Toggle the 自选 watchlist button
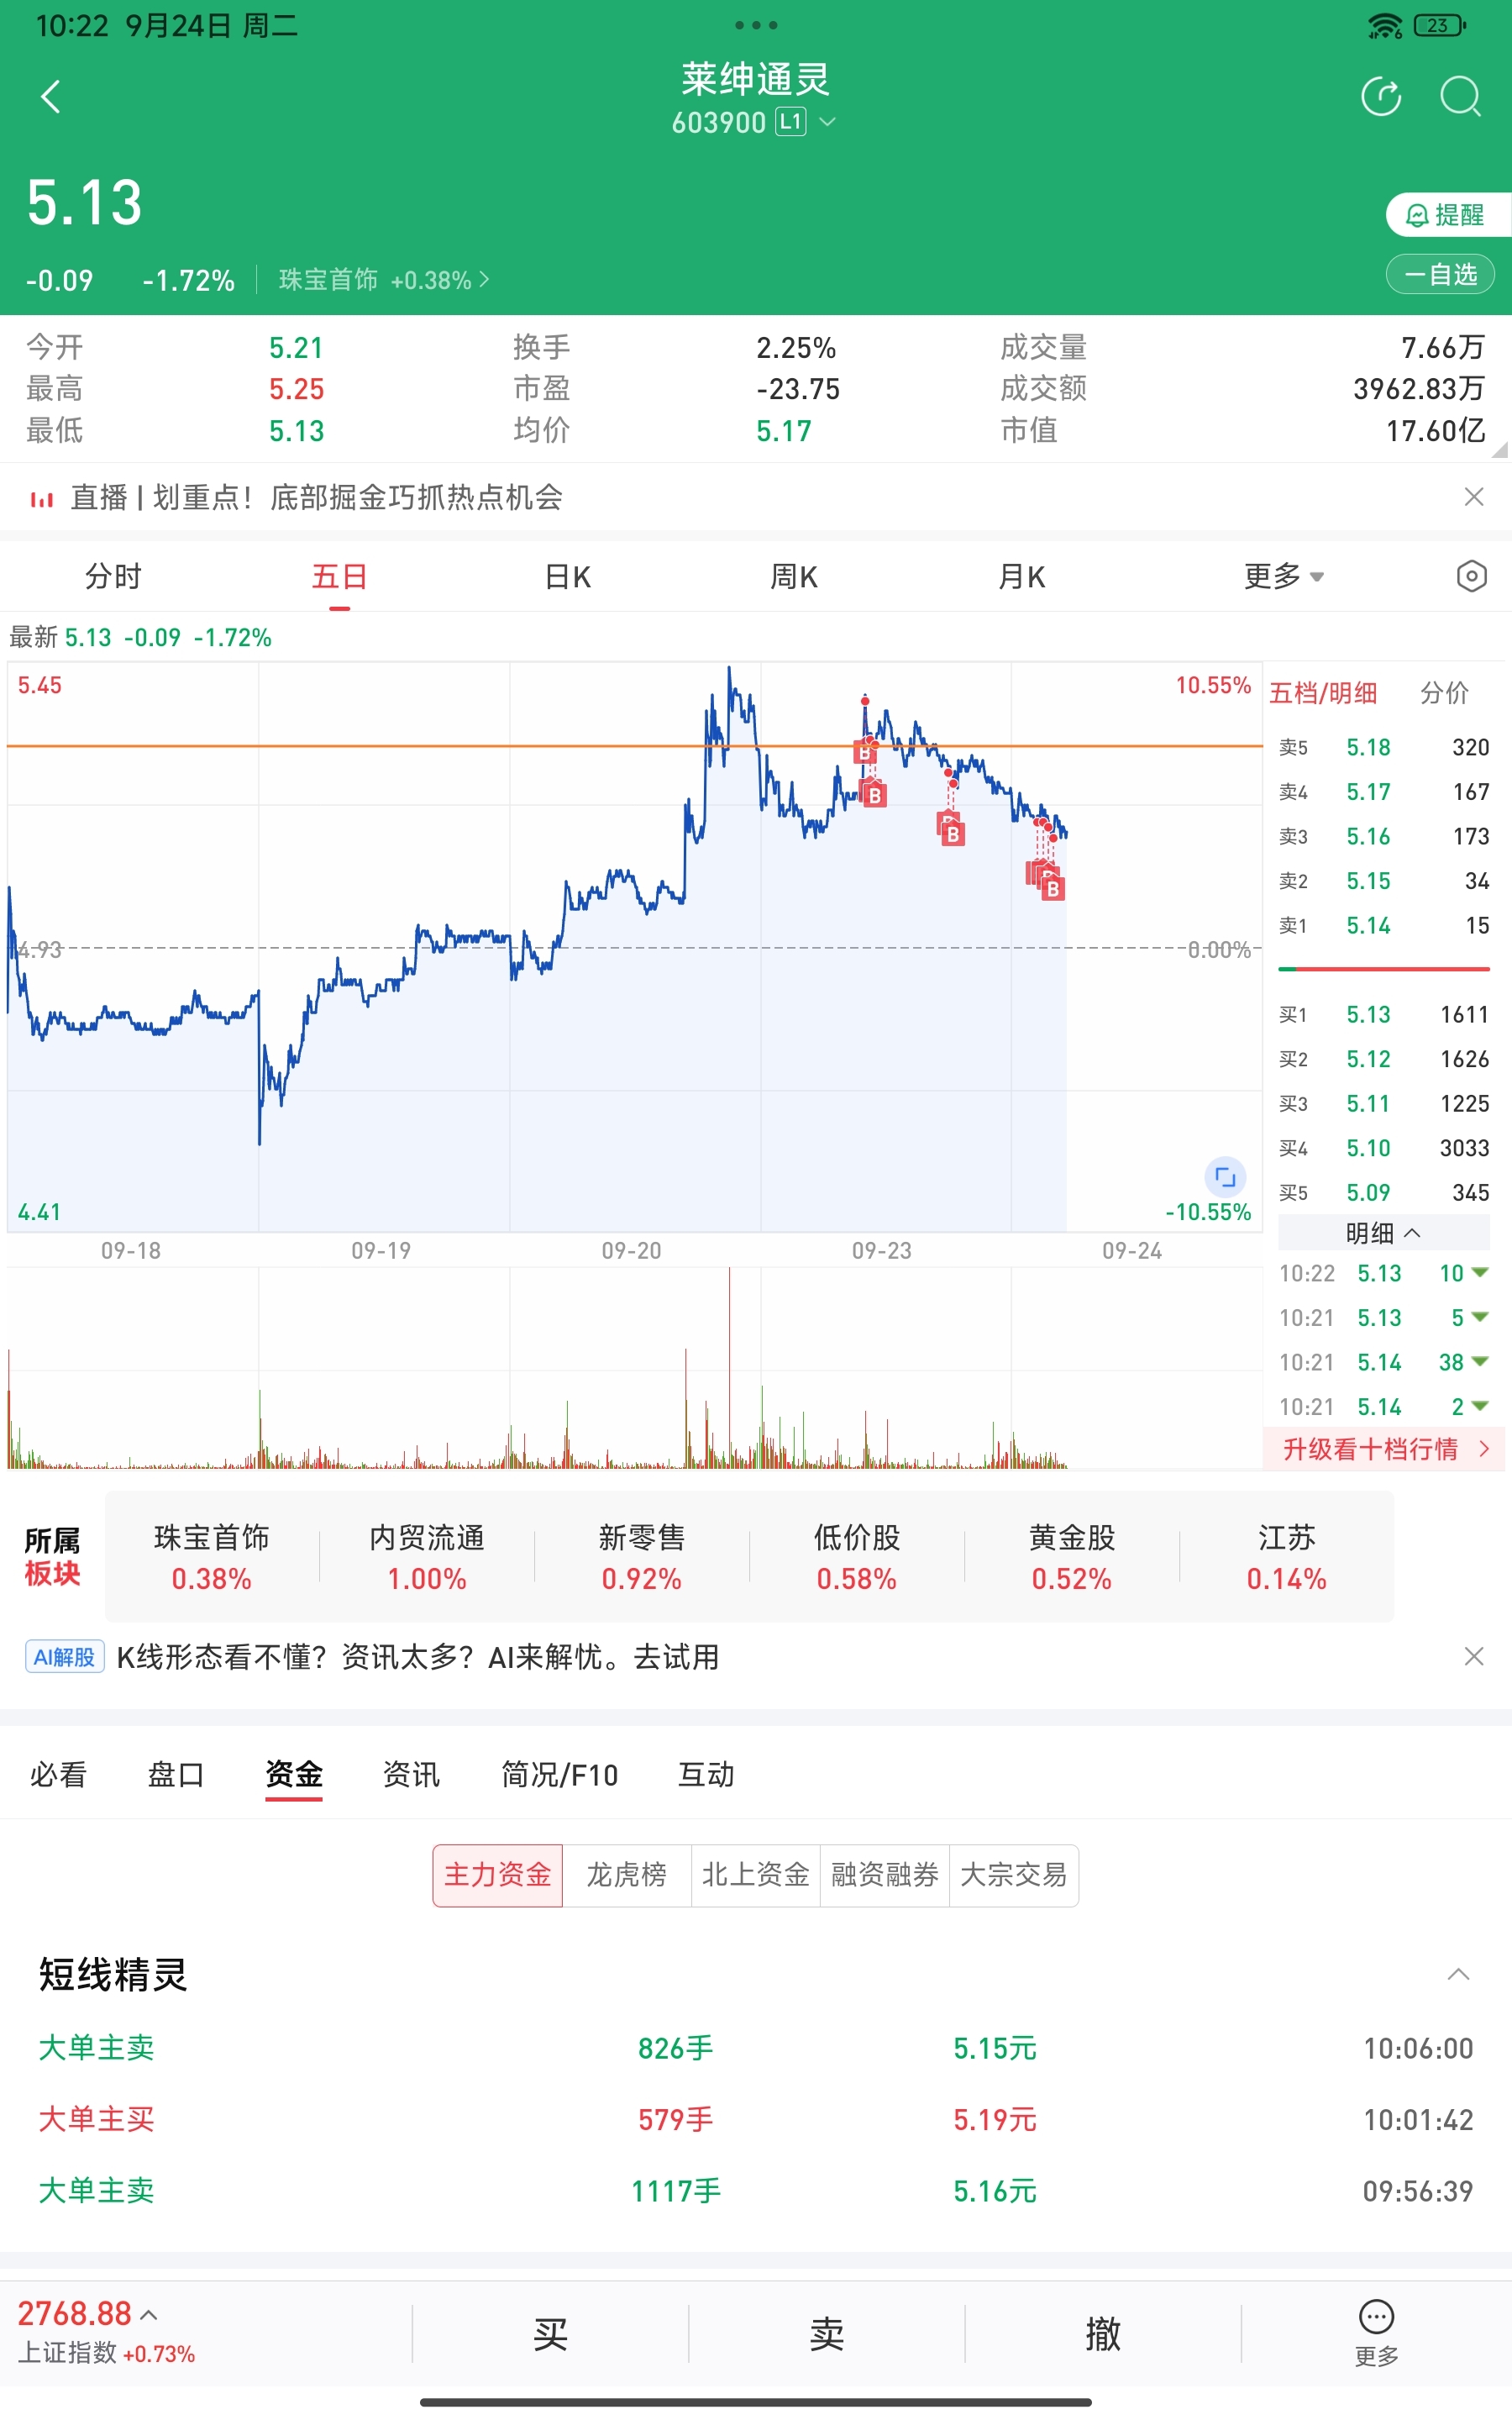The image size is (1512, 2420). [x=1440, y=274]
